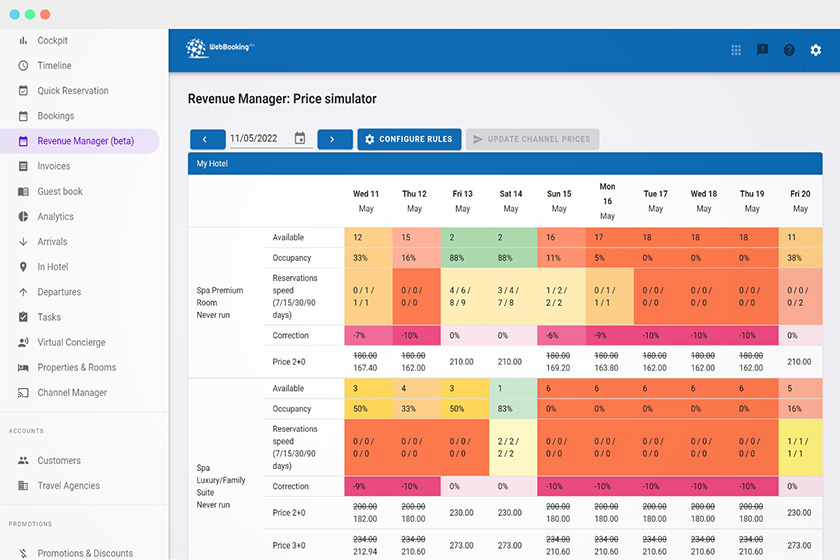Click the Virtual Concierge voice icon
Screen dimensions: 840x560
23,342
